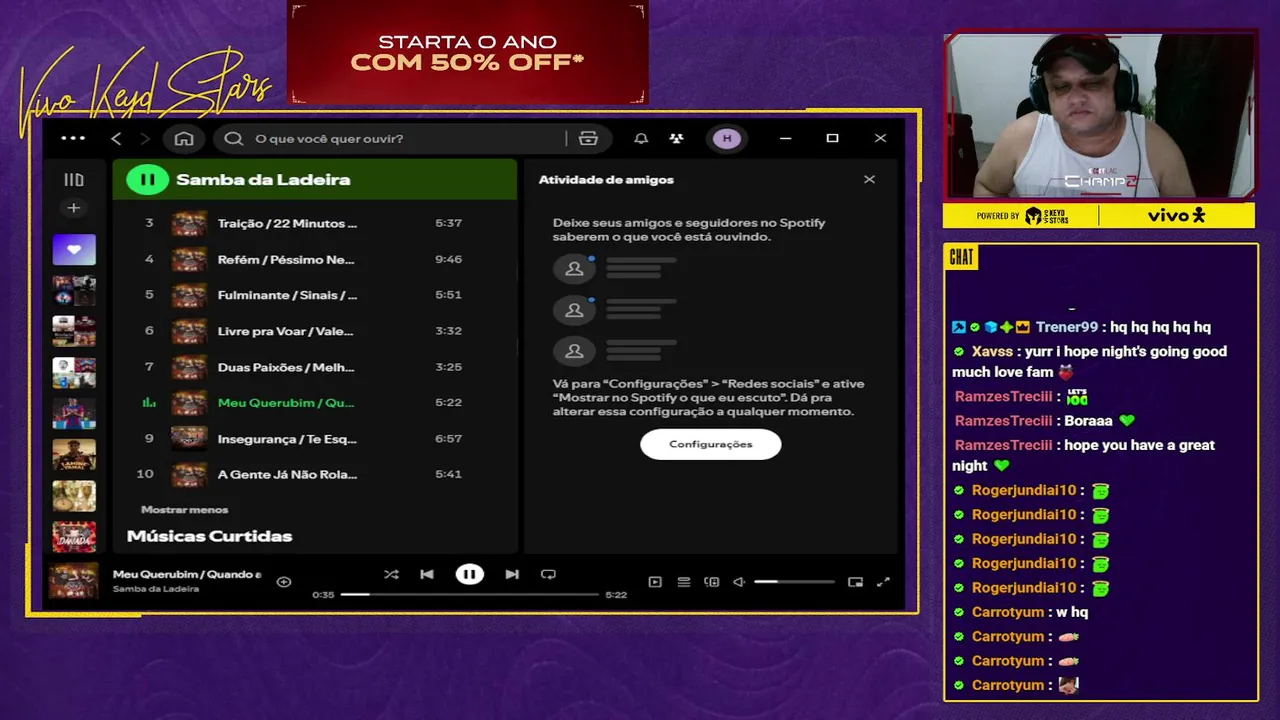The height and width of the screenshot is (720, 1280).
Task: Go forward with the right arrow
Action: click(x=145, y=138)
